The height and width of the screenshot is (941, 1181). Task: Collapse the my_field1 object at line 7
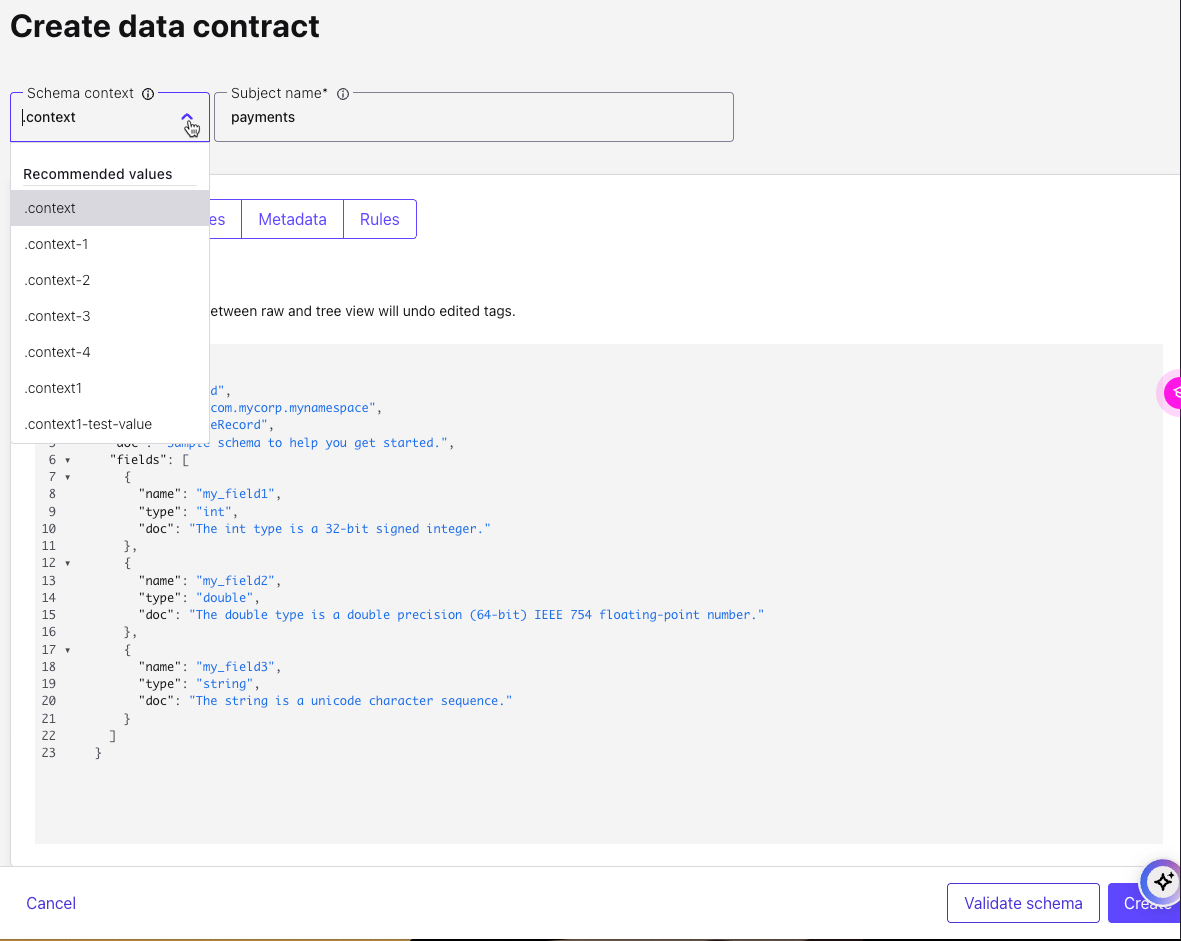point(66,476)
